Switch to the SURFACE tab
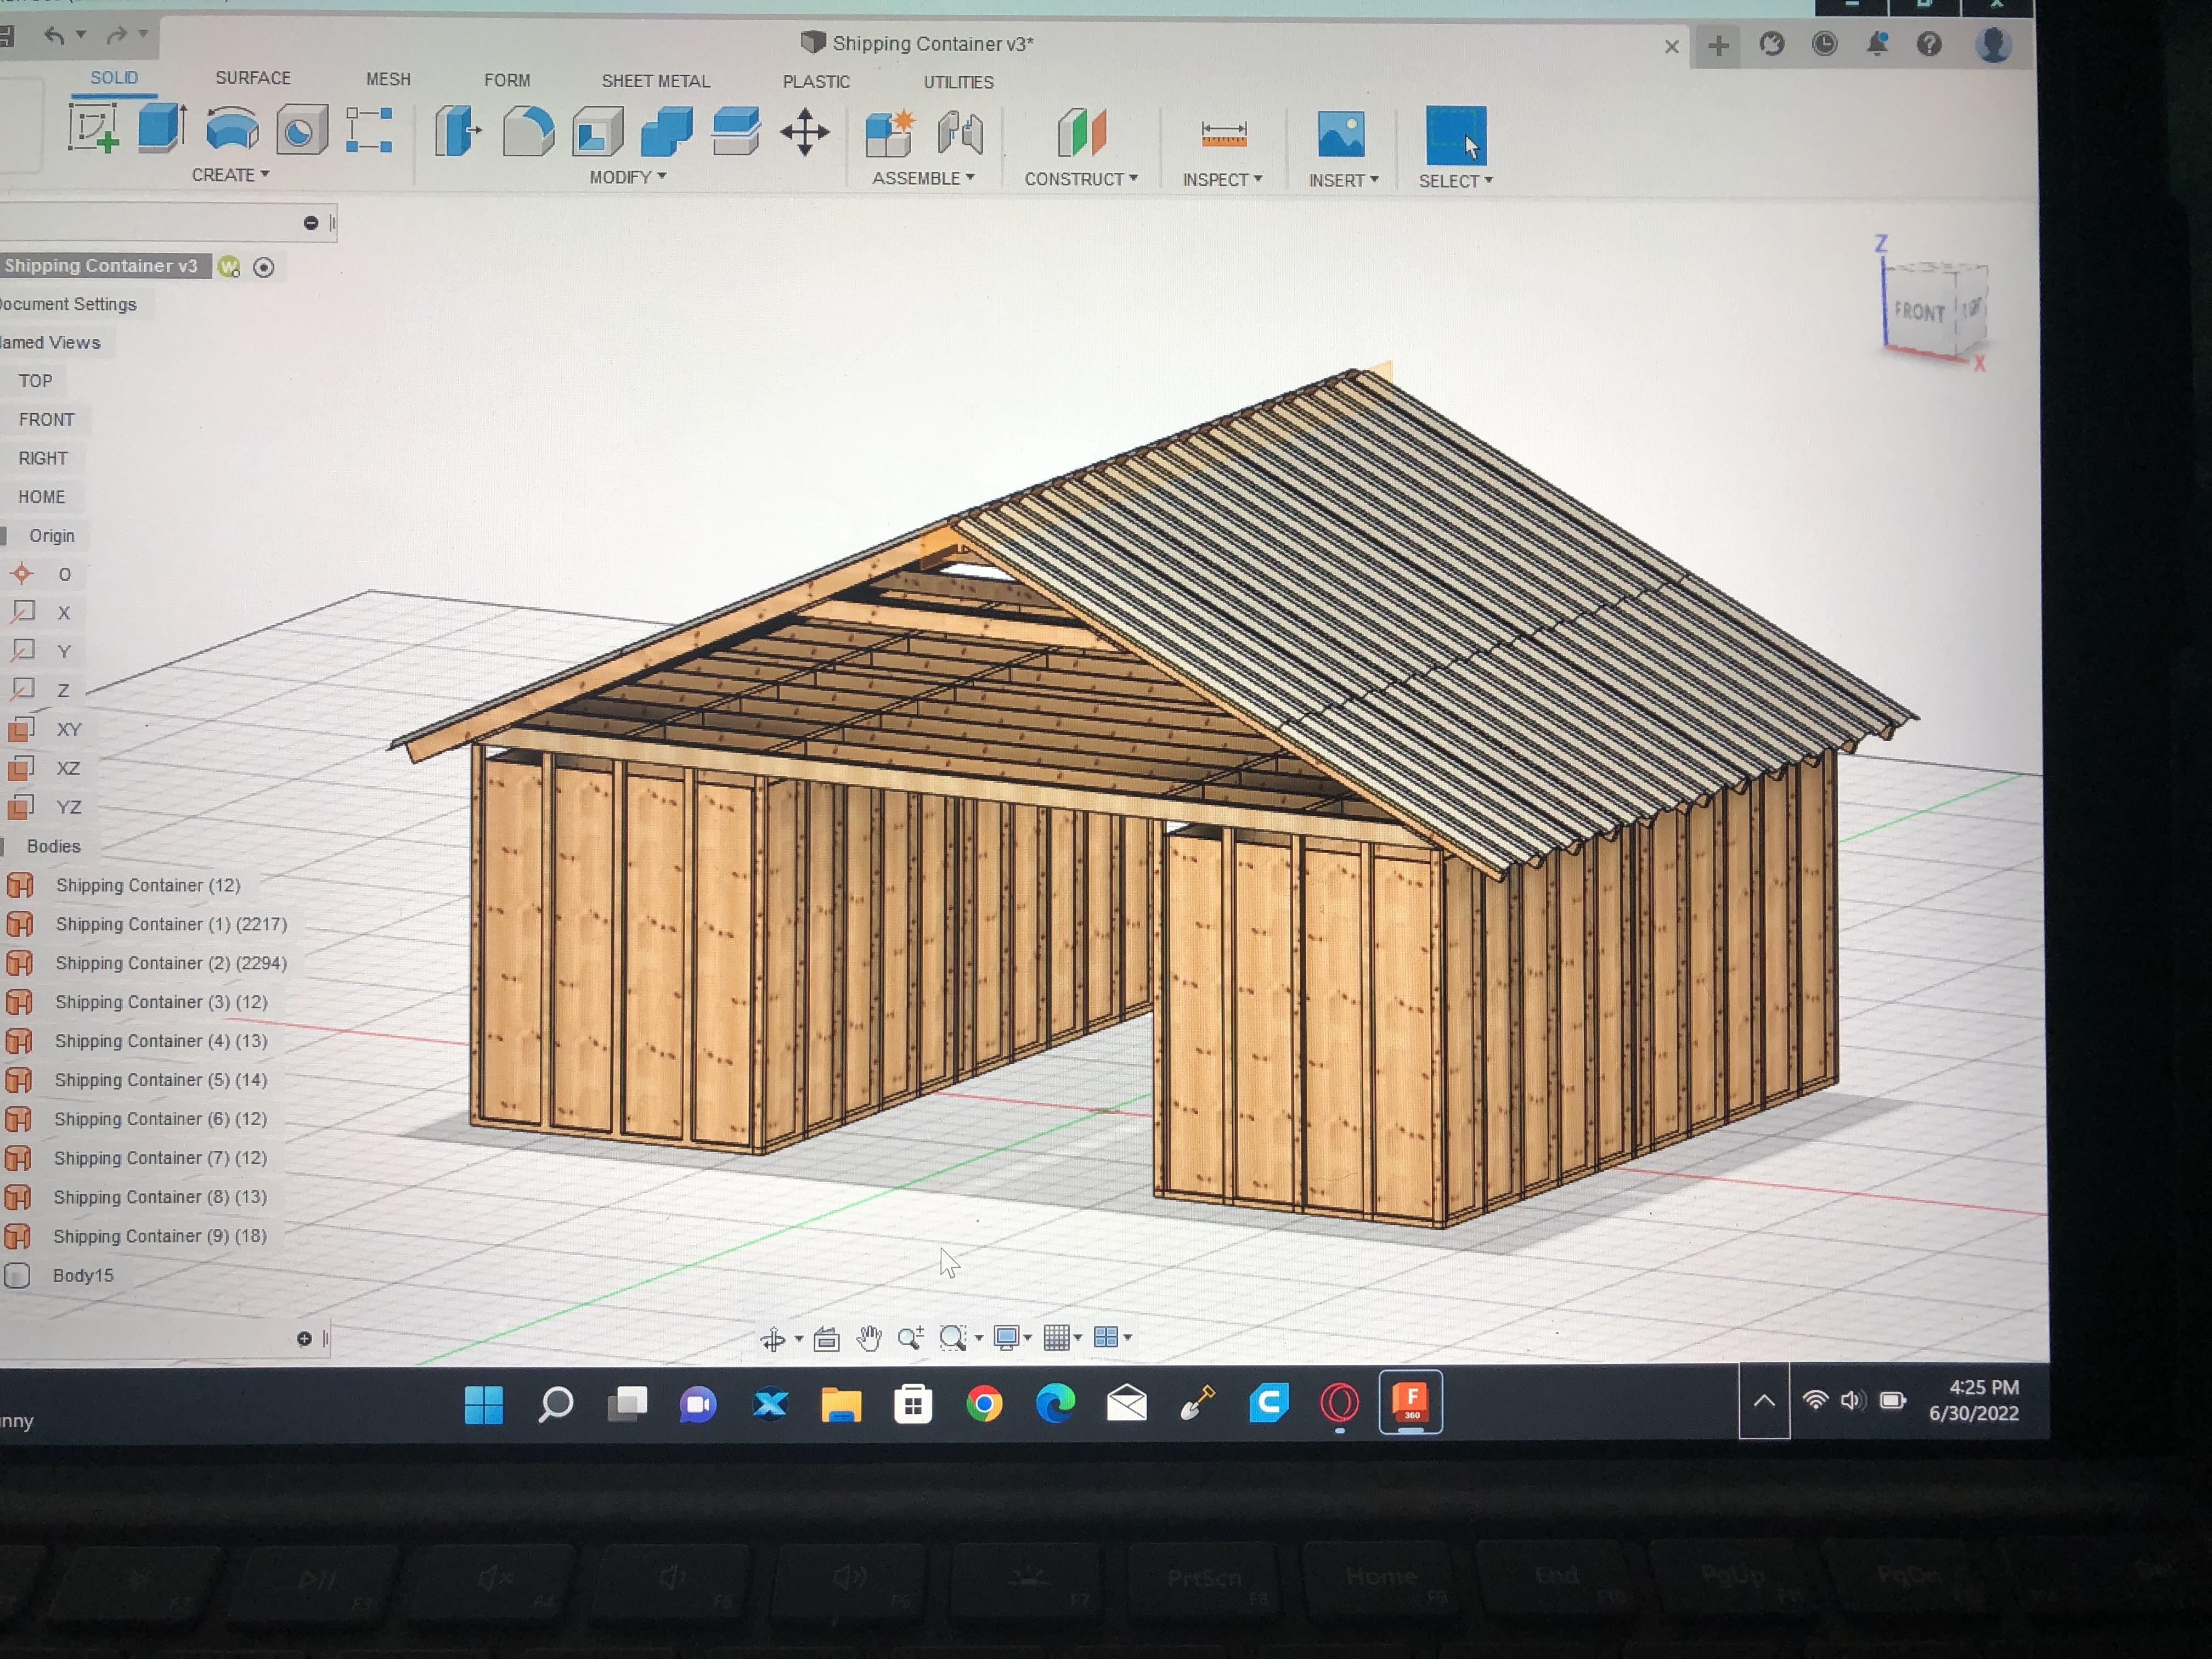Screen dimensions: 2212x1659 [x=253, y=78]
